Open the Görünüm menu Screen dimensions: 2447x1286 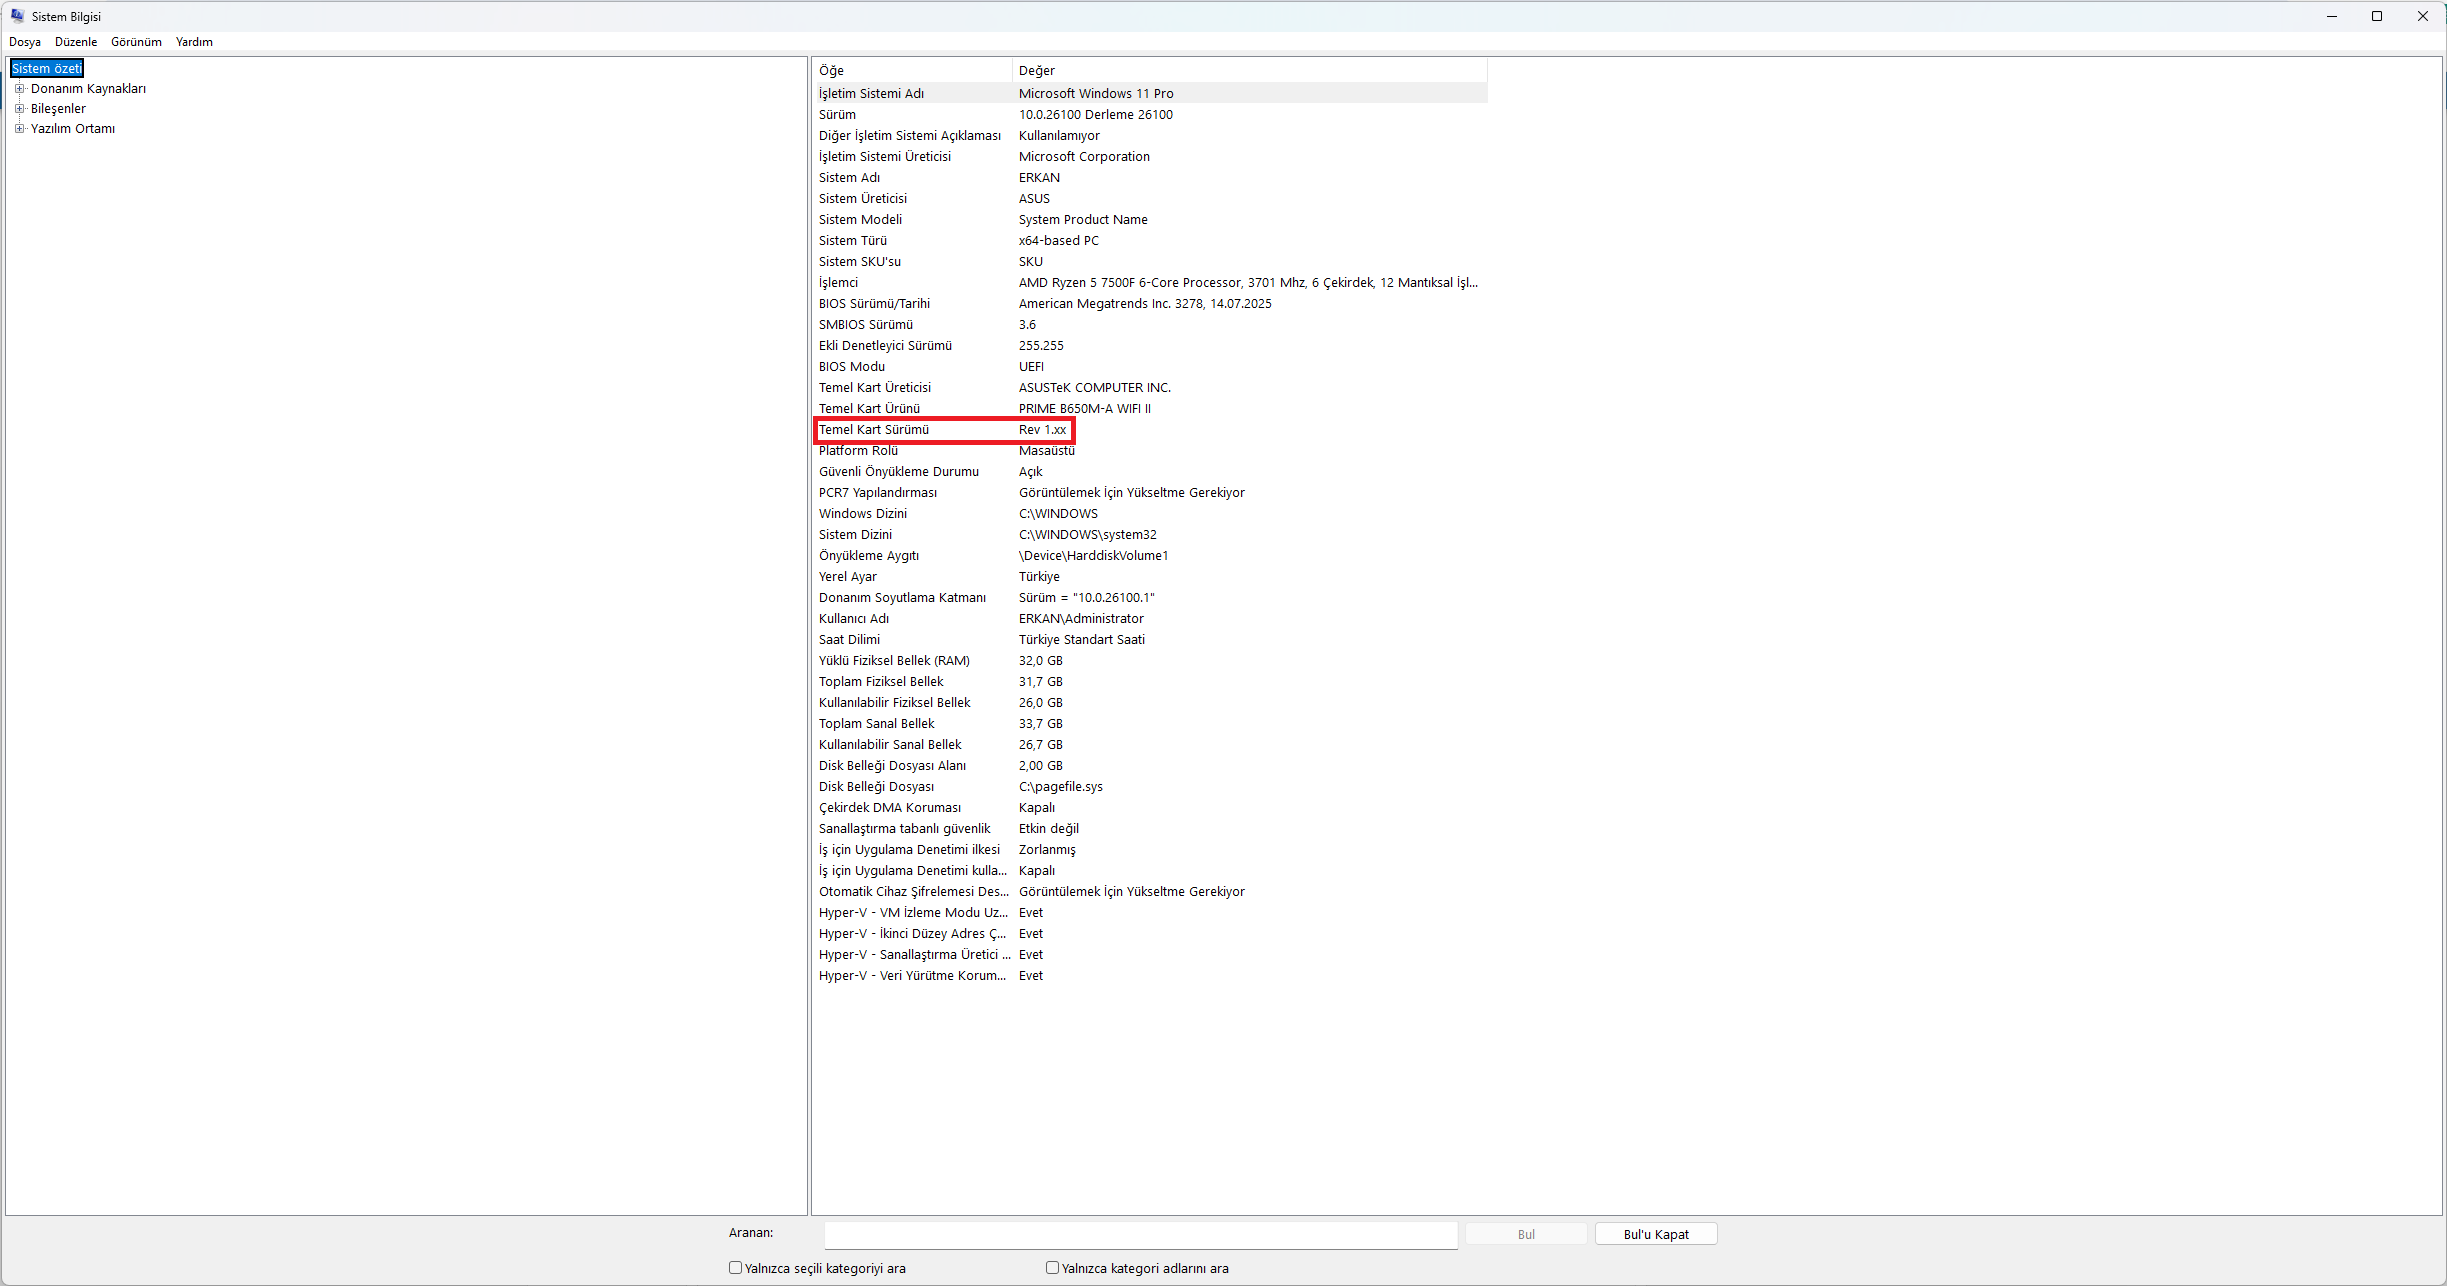tap(136, 42)
